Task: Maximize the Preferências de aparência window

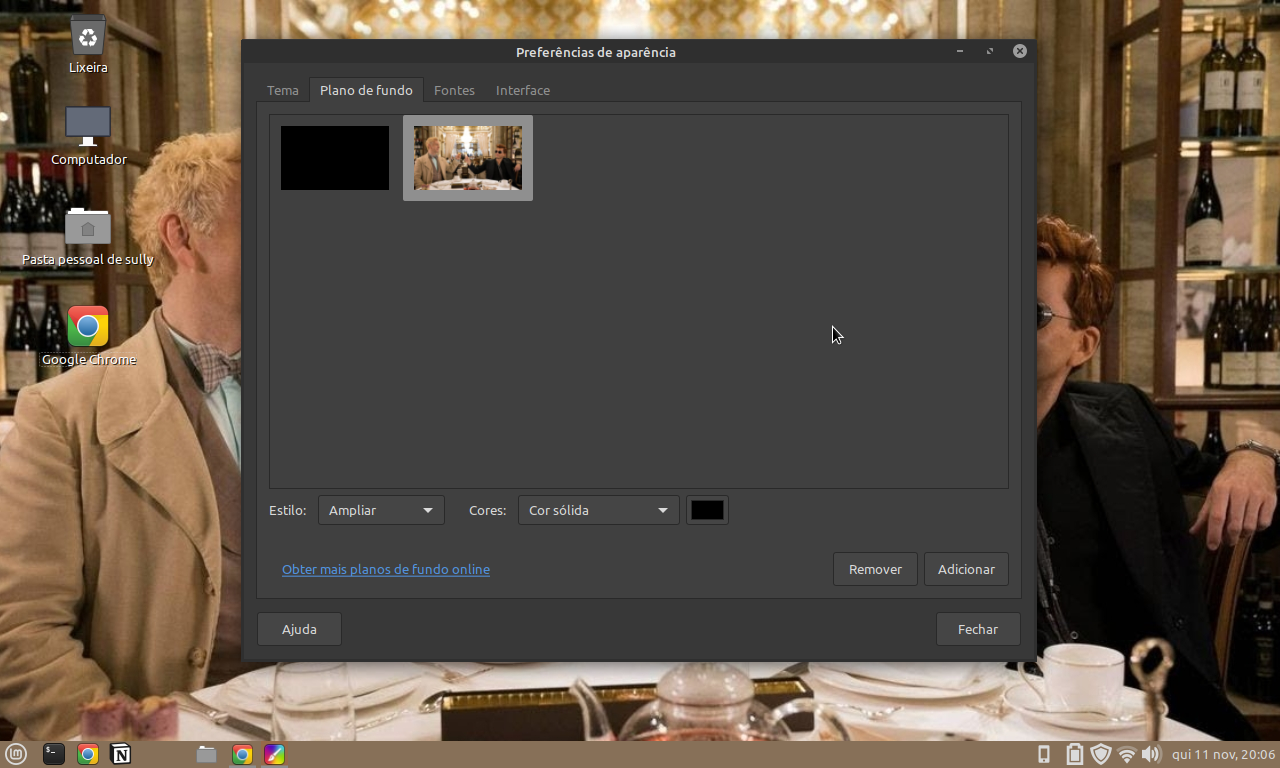Action: (x=990, y=51)
